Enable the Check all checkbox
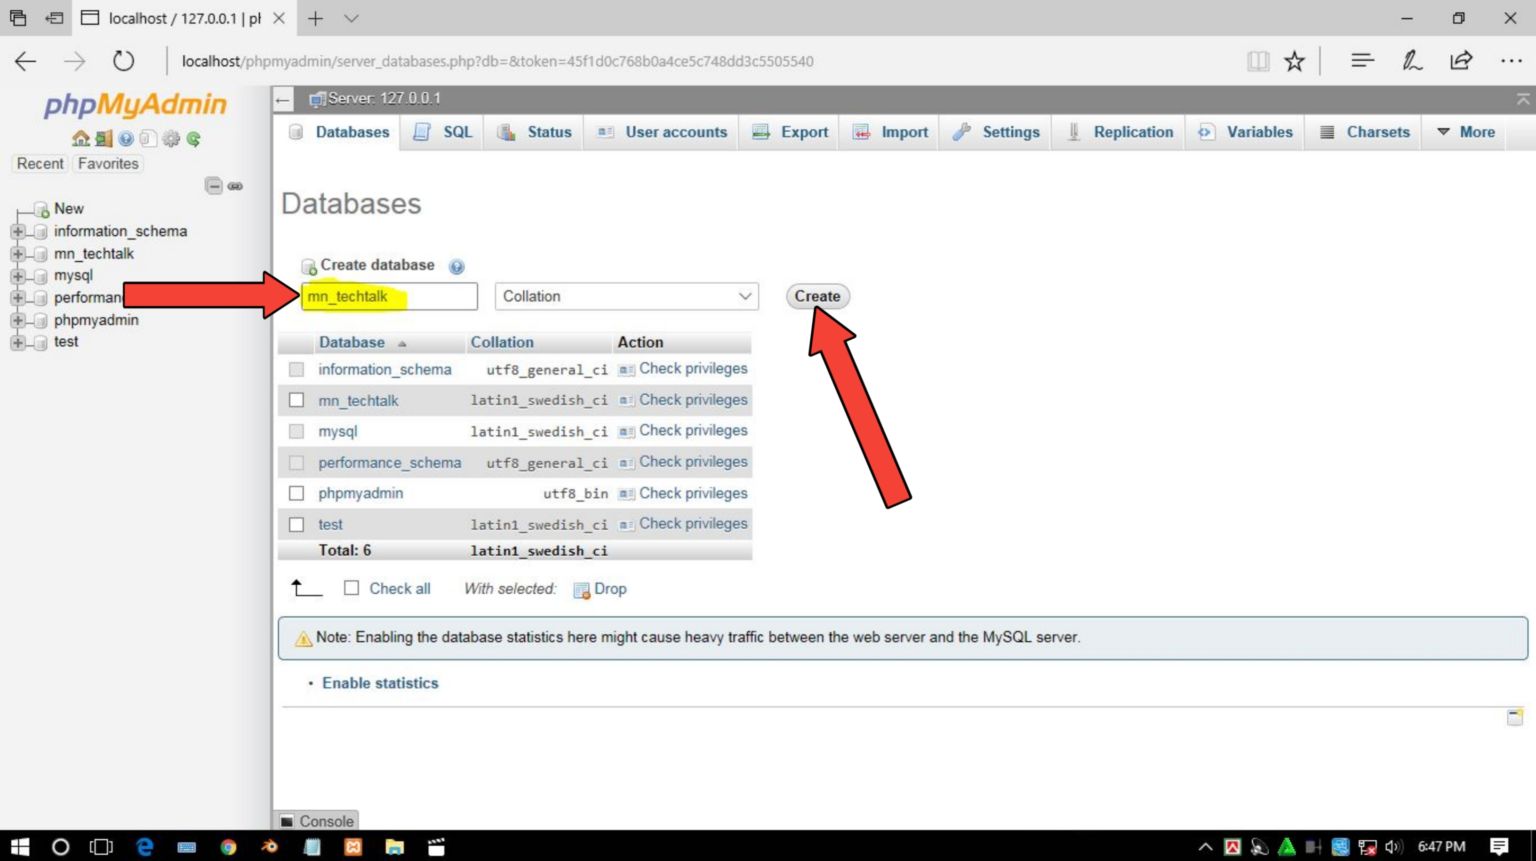The width and height of the screenshot is (1536, 861). click(x=351, y=588)
